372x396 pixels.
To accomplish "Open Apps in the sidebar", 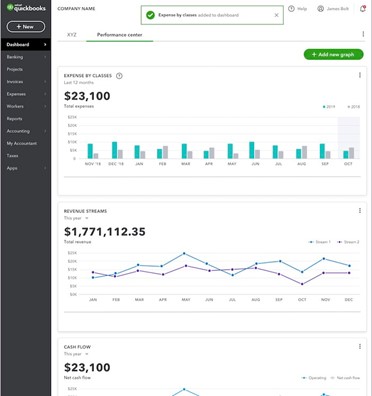I will pyautogui.click(x=26, y=168).
